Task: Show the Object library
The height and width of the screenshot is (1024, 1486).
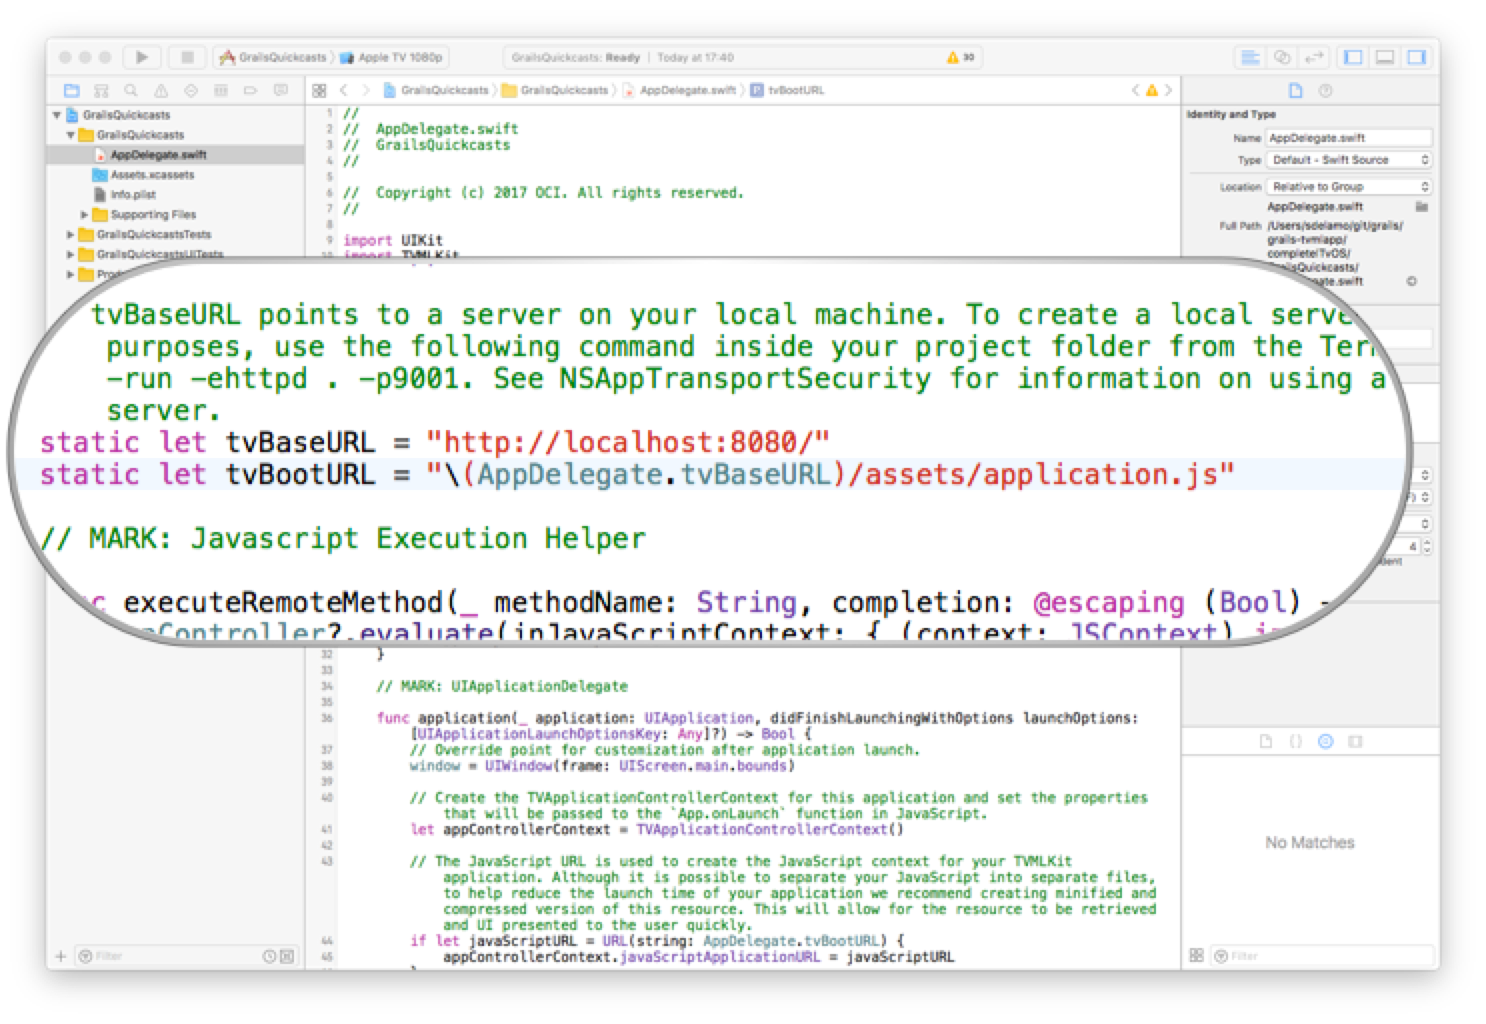Action: pyautogui.click(x=1326, y=741)
